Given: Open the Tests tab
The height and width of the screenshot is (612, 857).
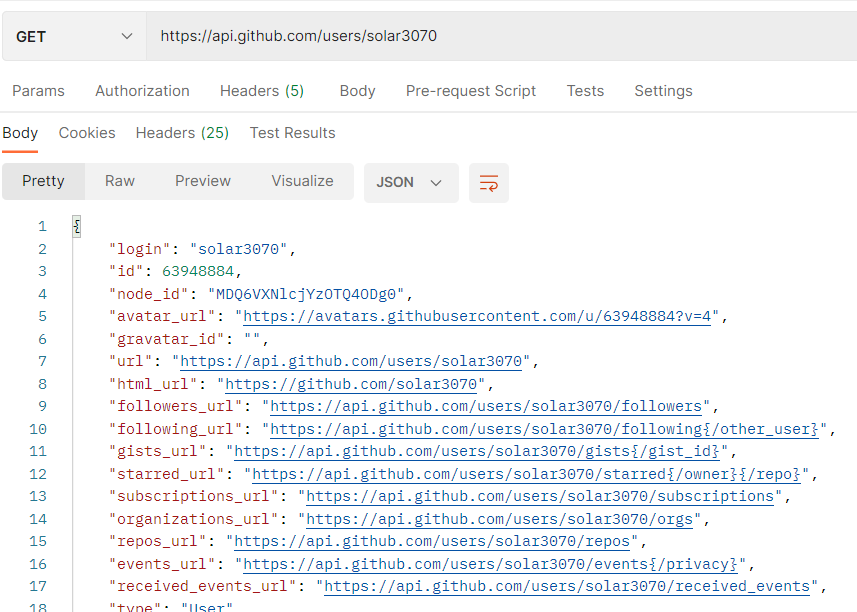Looking at the screenshot, I should click(585, 91).
